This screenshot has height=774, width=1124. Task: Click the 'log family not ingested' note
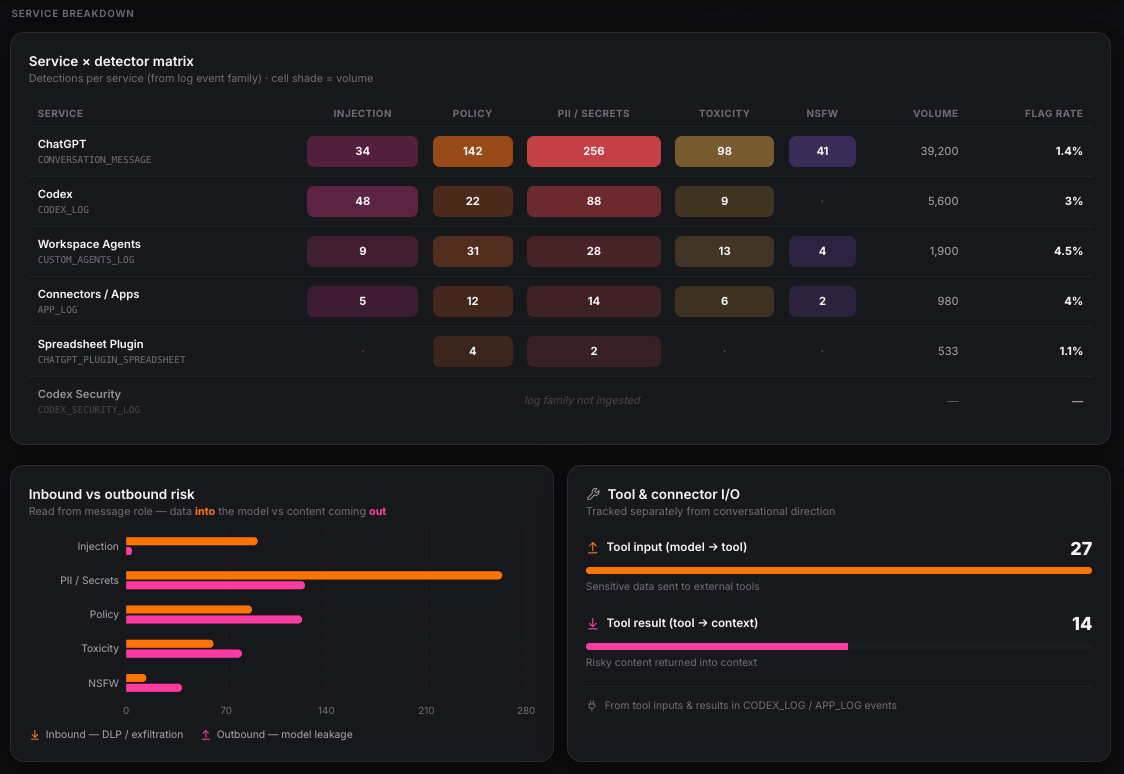click(x=582, y=401)
